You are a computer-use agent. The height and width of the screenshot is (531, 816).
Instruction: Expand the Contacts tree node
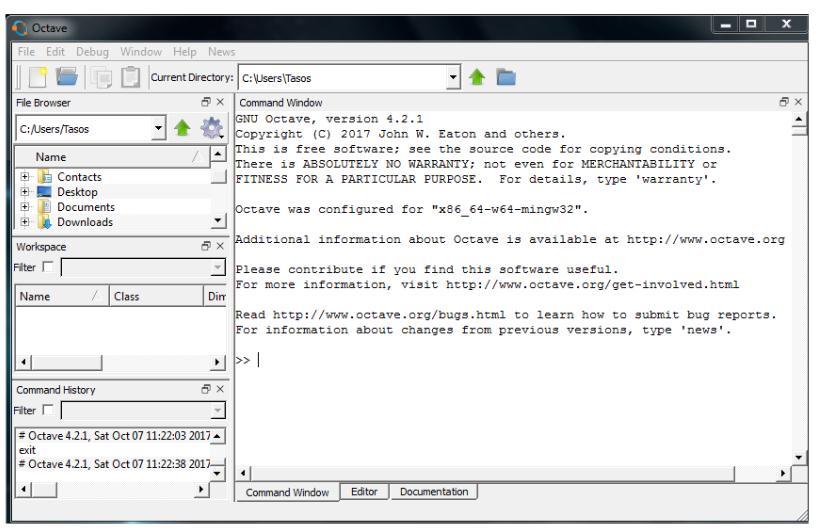[24, 176]
